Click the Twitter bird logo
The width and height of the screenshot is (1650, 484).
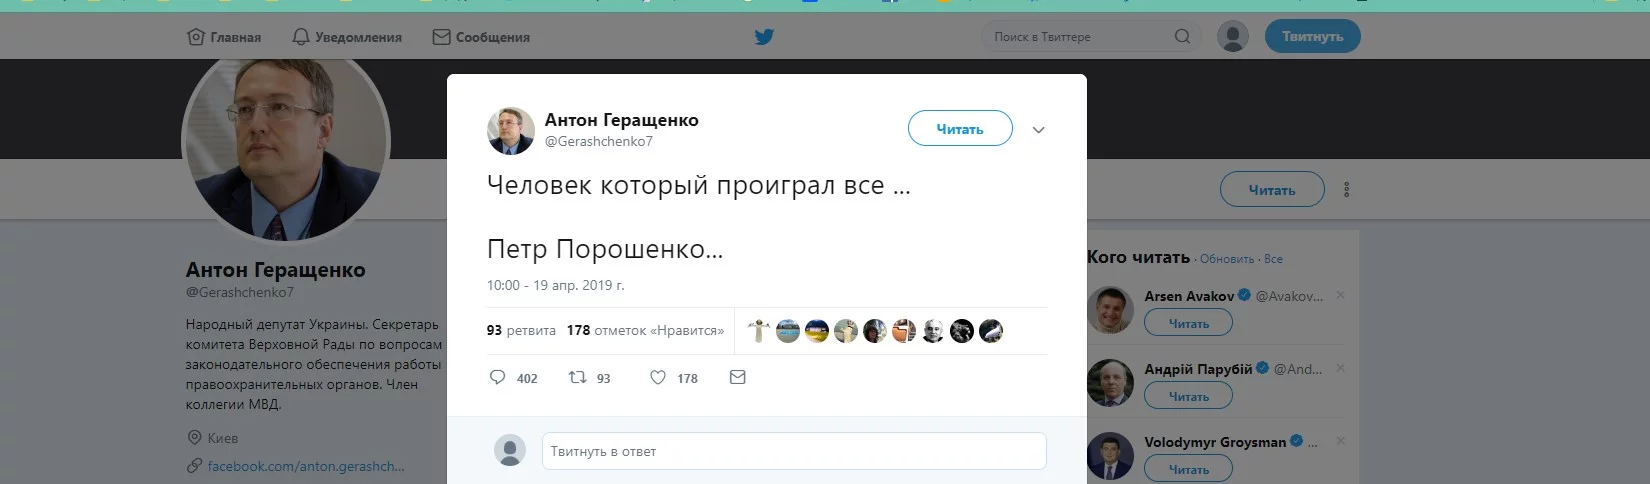pos(764,37)
